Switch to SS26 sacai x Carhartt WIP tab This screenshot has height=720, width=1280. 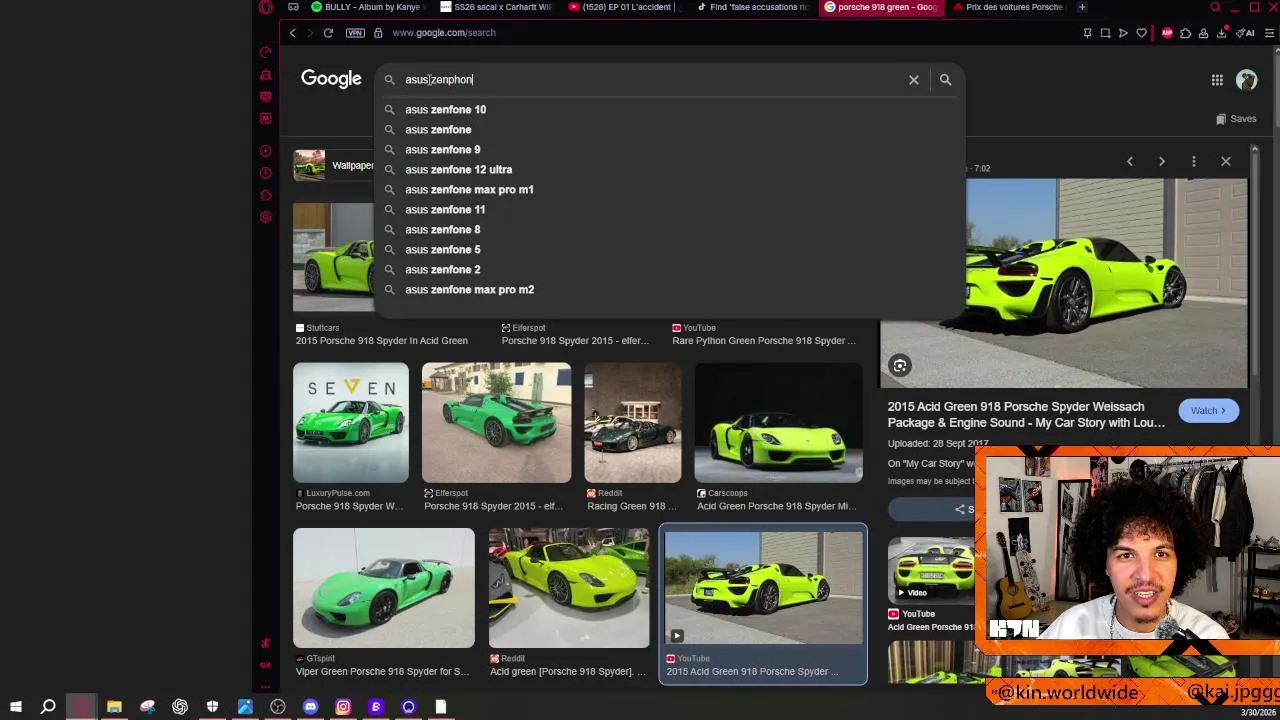tap(497, 7)
